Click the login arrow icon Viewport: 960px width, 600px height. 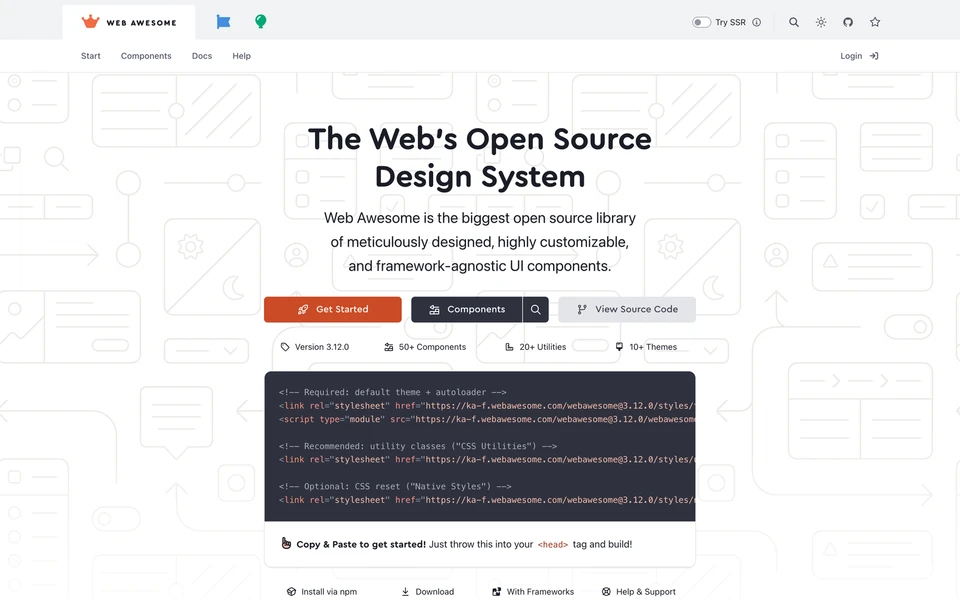(874, 56)
